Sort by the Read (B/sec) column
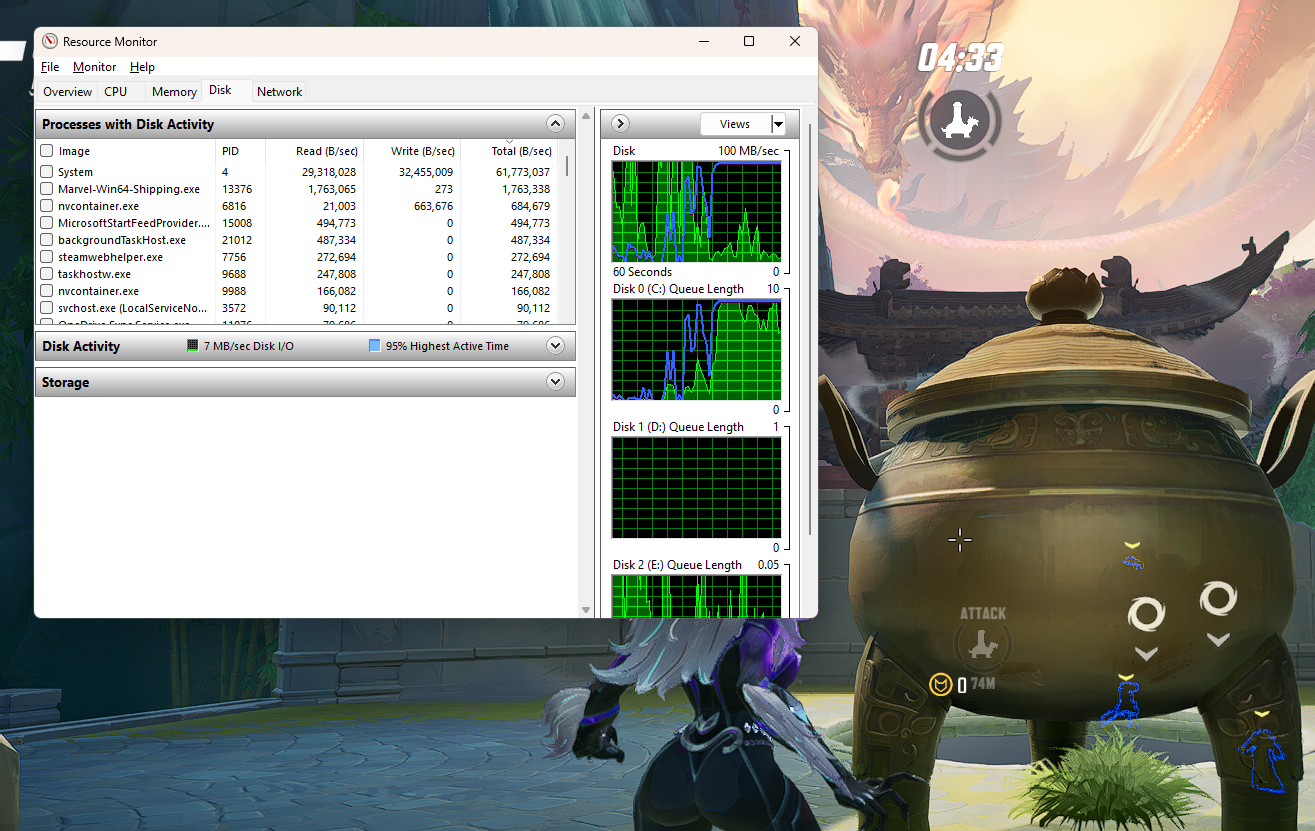Screen dimensions: 1315x831 click(314, 151)
